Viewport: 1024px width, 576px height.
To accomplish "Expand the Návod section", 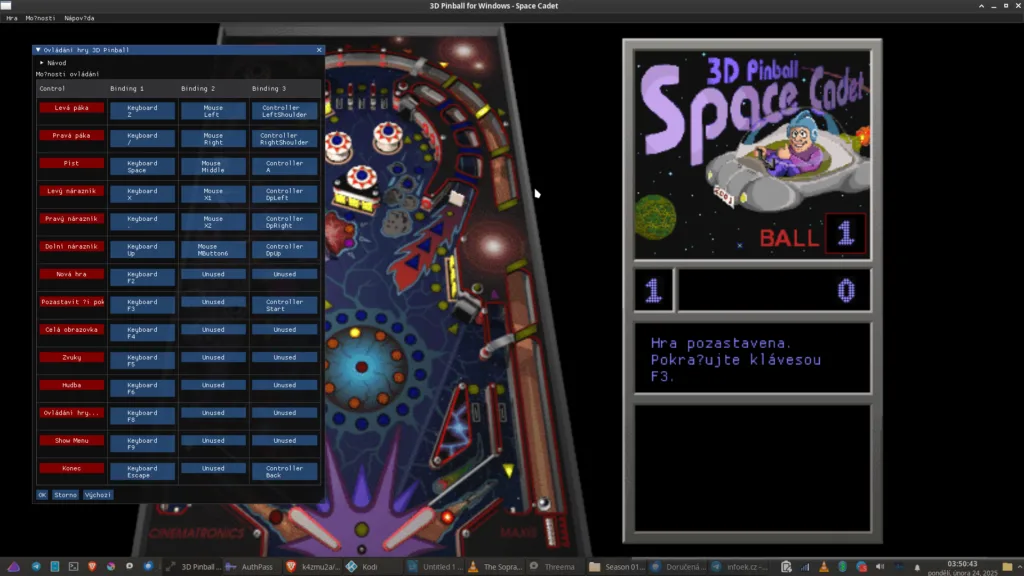I will click(42, 62).
